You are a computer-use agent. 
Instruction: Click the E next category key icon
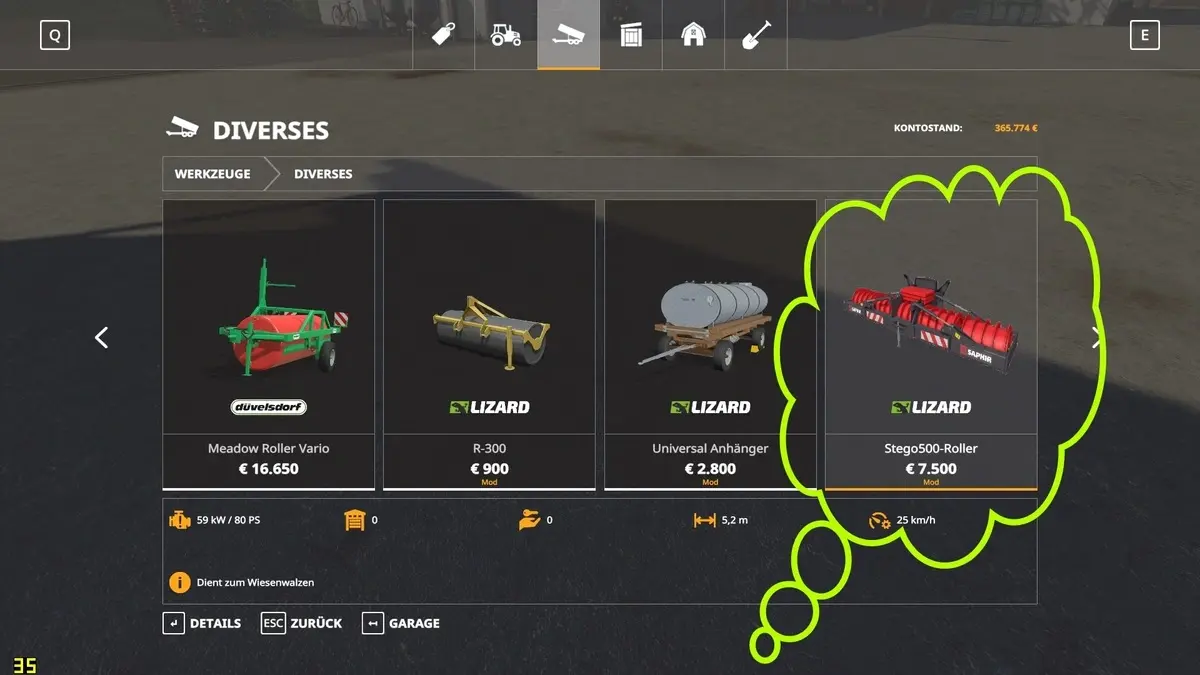1144,36
